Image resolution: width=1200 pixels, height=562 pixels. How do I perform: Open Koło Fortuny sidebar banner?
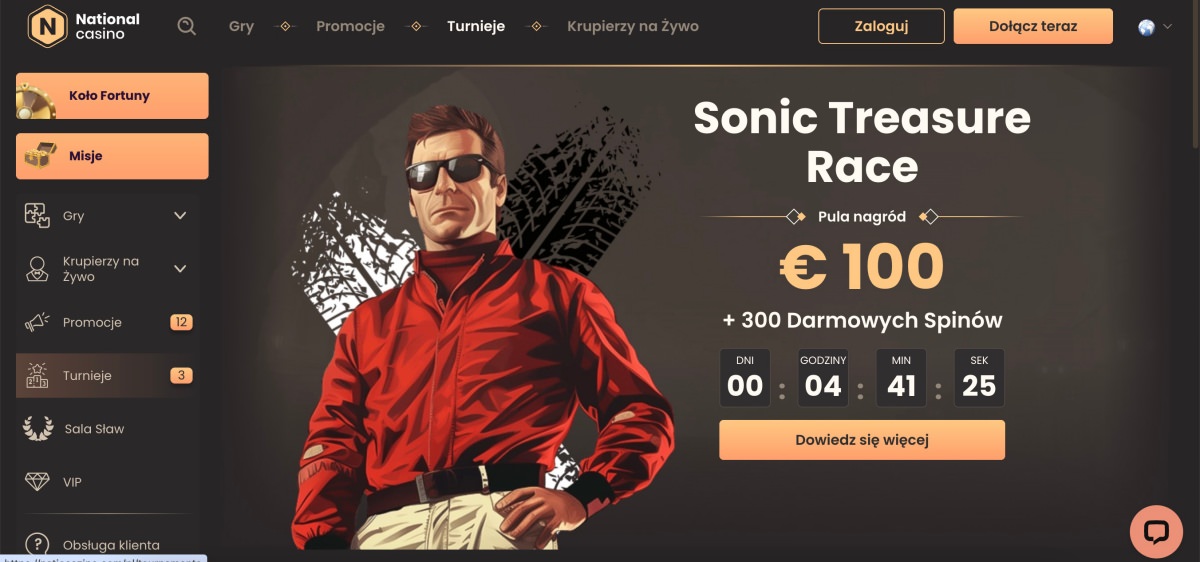tap(112, 96)
